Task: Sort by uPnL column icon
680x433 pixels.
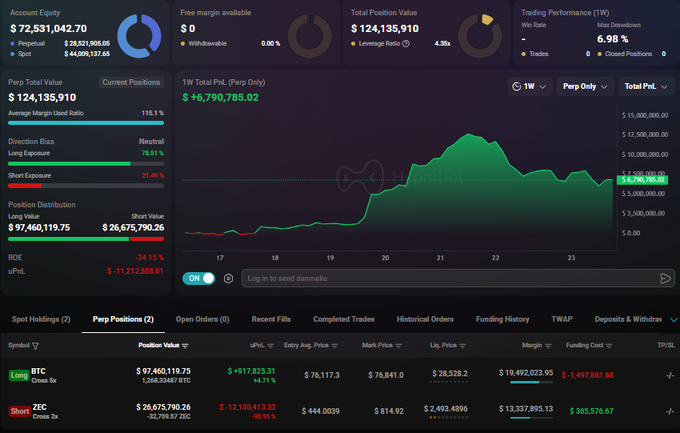Action: 271,346
